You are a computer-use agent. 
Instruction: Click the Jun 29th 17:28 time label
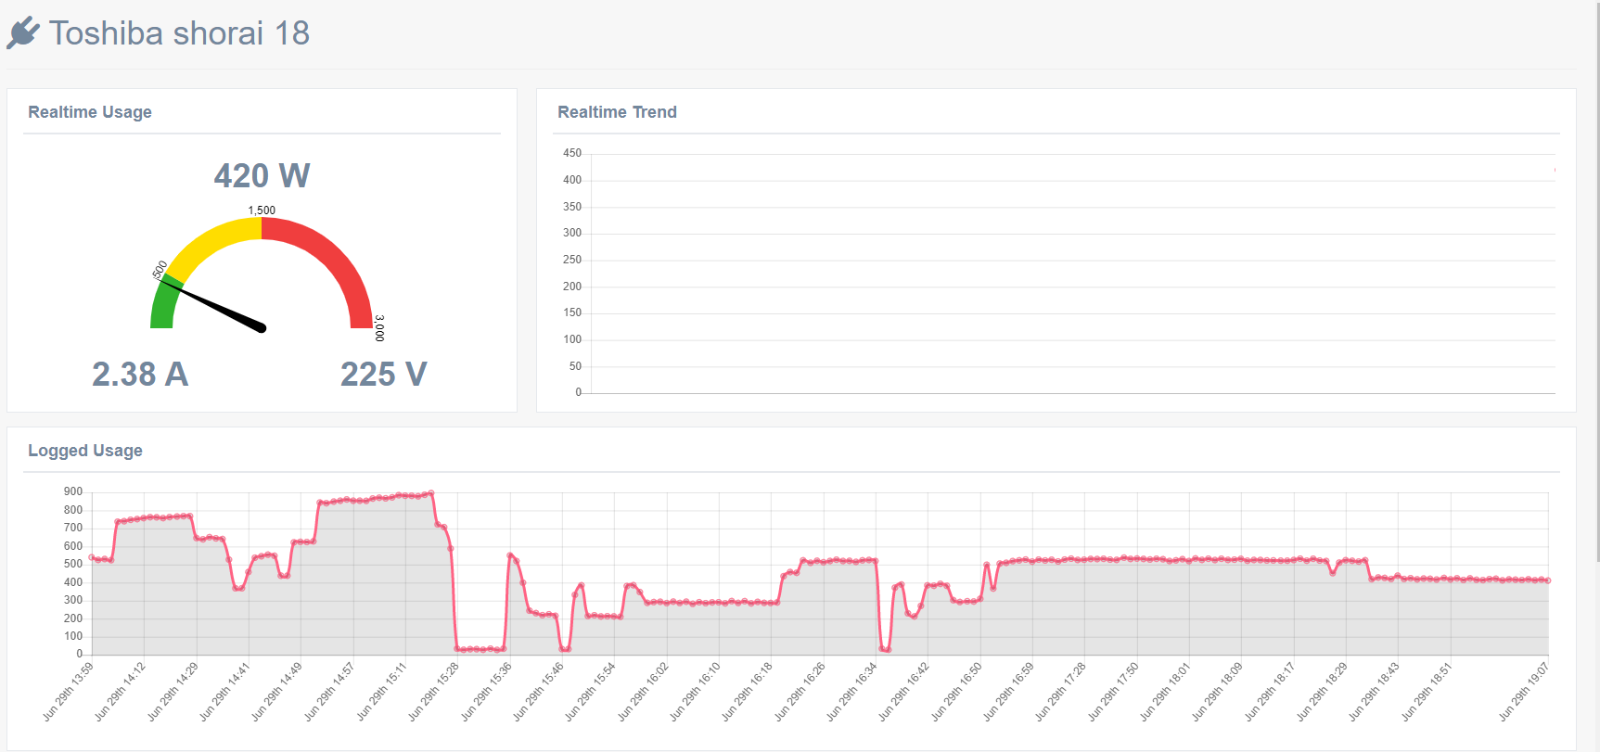pyautogui.click(x=1060, y=691)
